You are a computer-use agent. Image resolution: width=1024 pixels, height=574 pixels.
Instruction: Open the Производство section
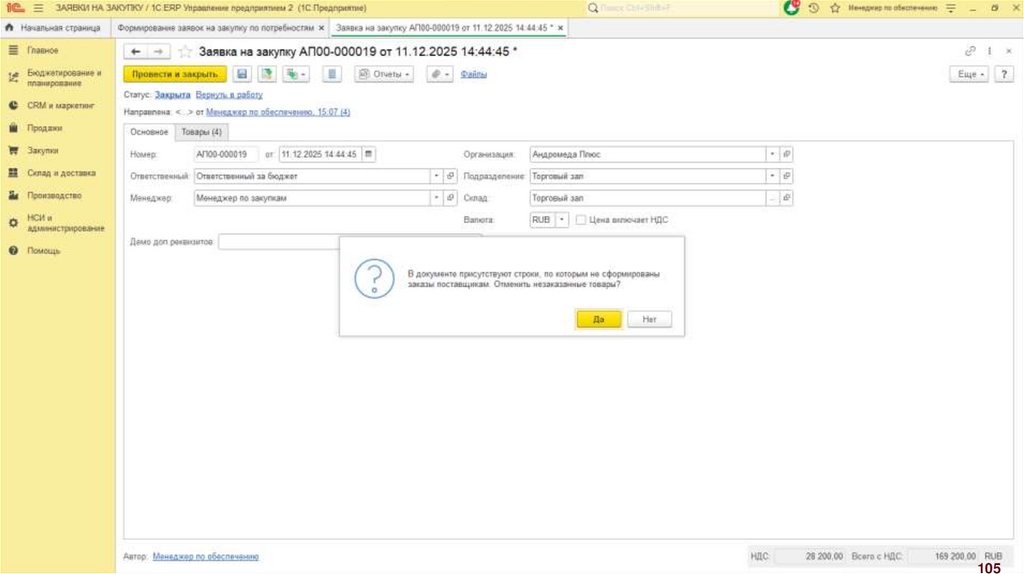[54, 195]
